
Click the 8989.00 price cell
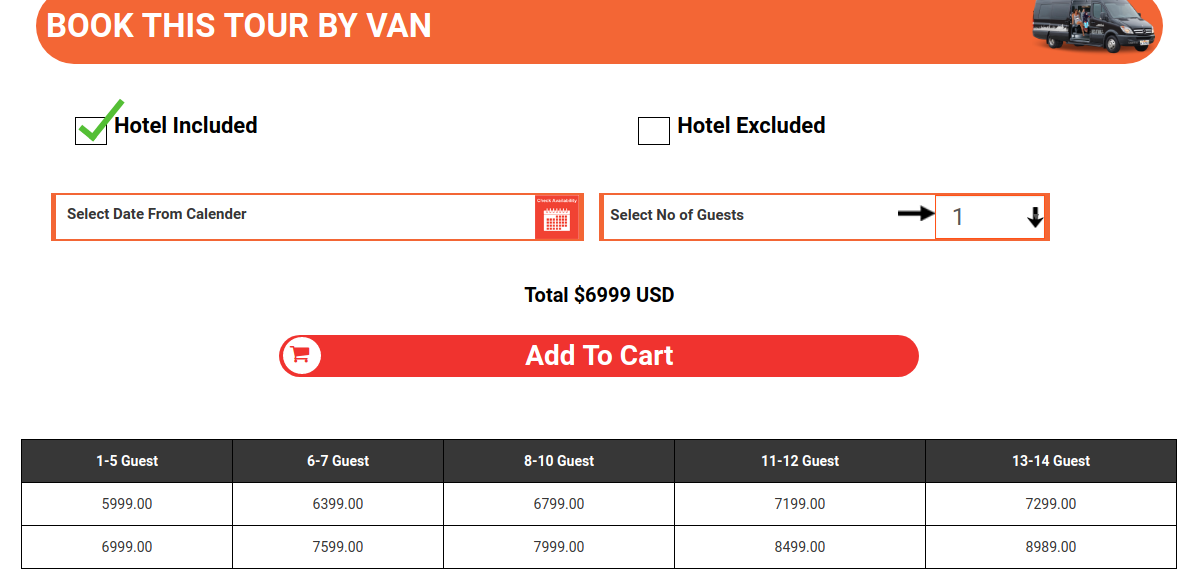pos(1050,547)
